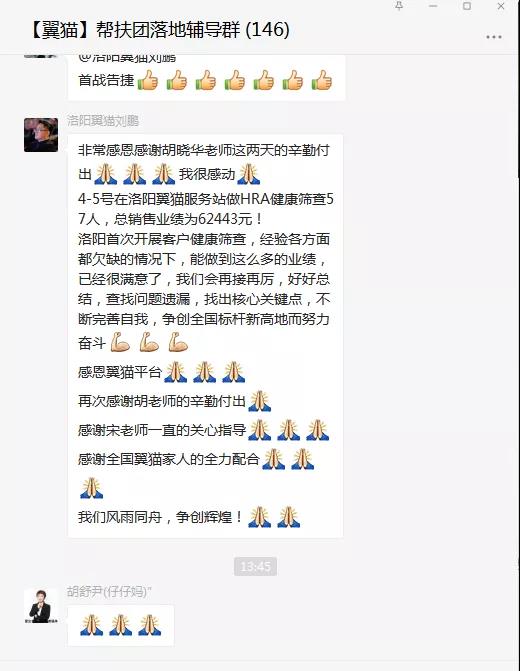The height and width of the screenshot is (671, 520).
Task: Select the long HRA健康筛查 message bubble
Action: (205, 336)
